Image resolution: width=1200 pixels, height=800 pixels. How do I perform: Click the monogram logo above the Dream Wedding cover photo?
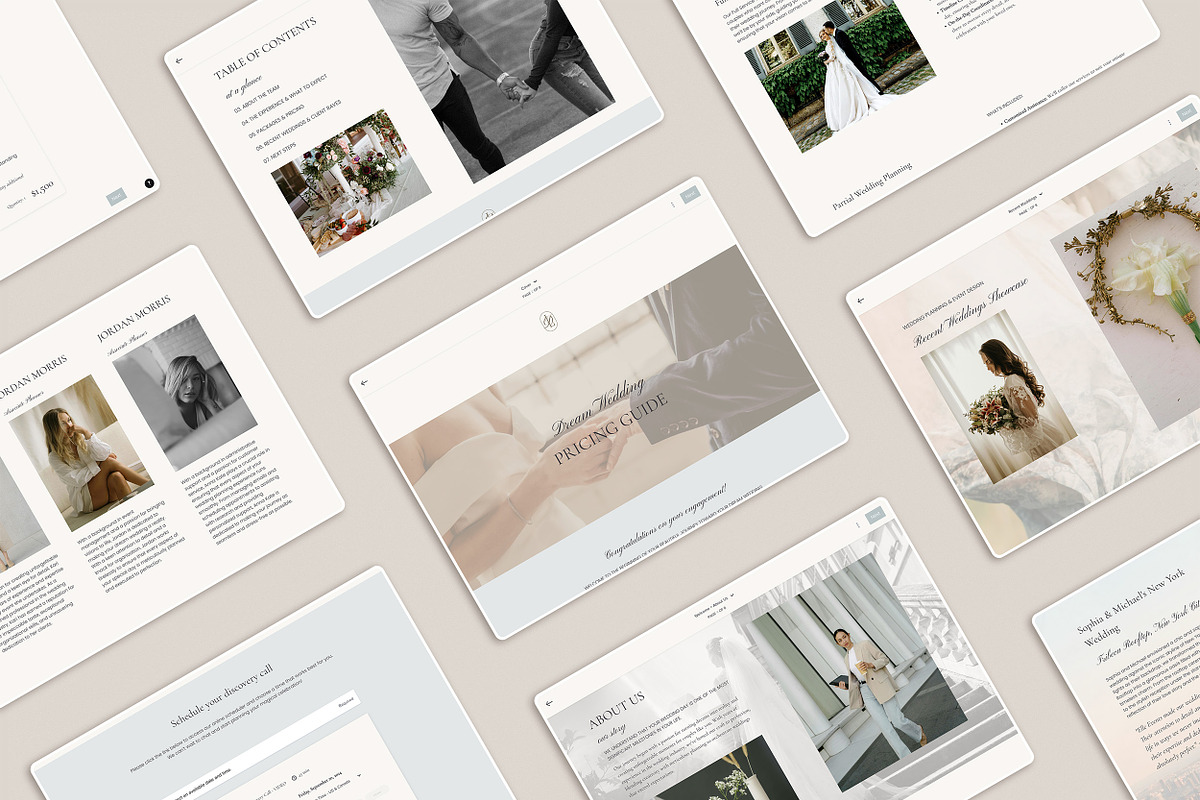pyautogui.click(x=548, y=320)
